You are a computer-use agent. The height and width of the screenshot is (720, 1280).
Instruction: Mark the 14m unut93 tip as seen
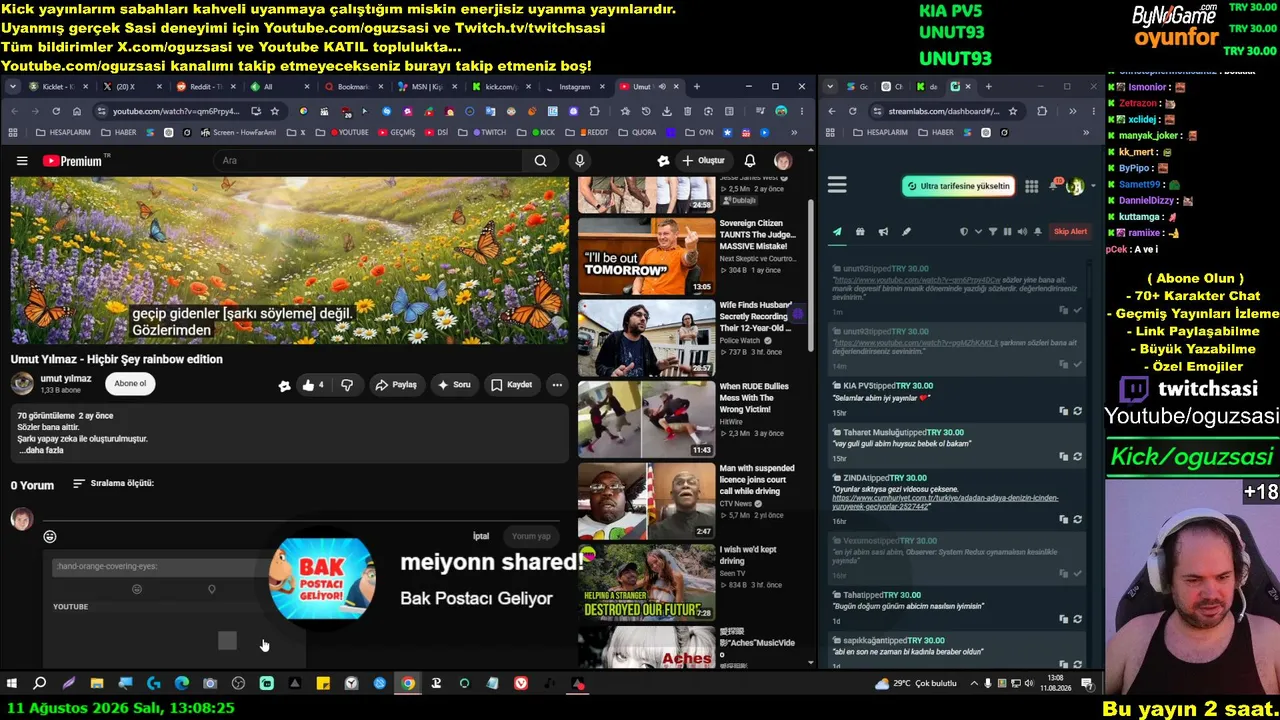pos(1077,364)
